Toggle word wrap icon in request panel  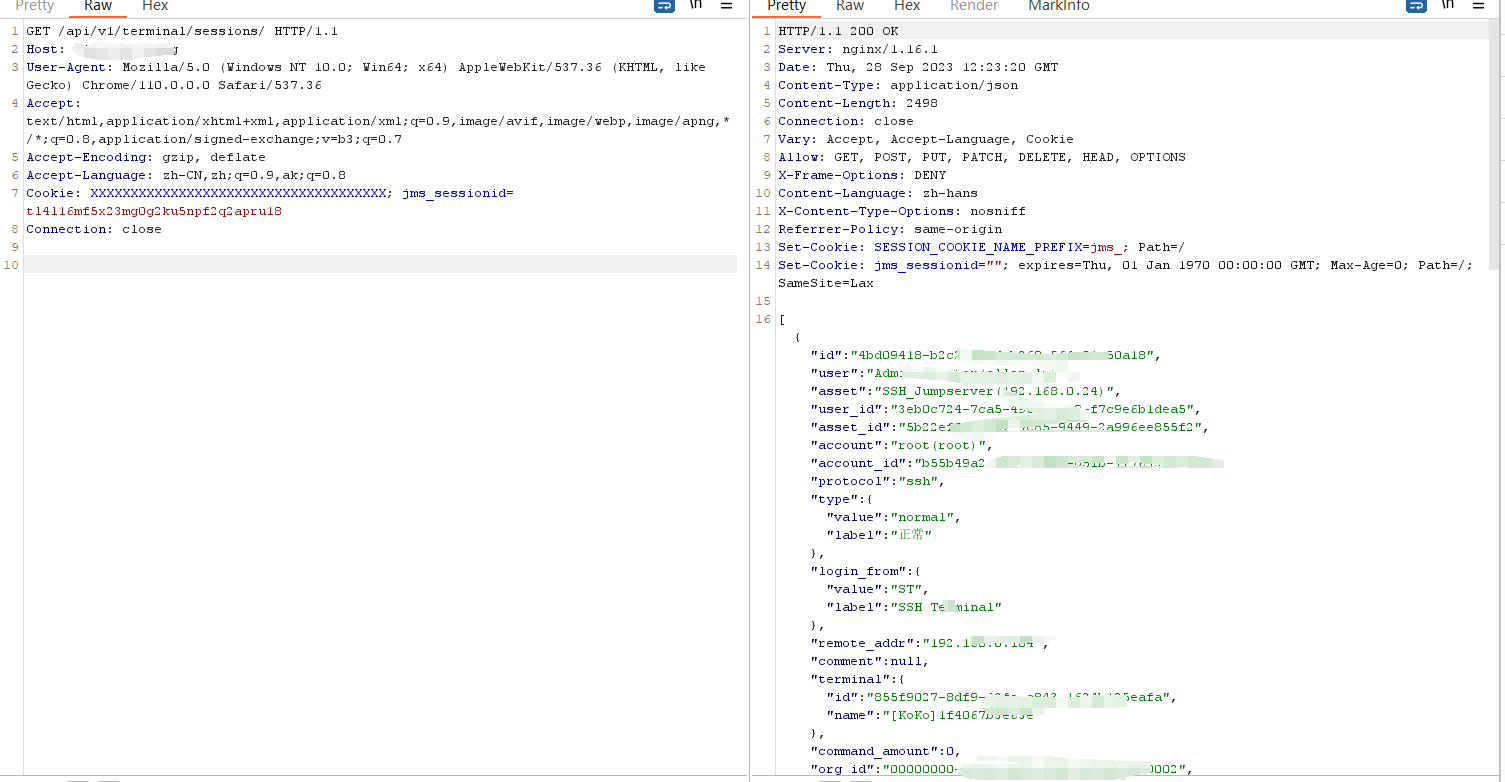tap(664, 5)
